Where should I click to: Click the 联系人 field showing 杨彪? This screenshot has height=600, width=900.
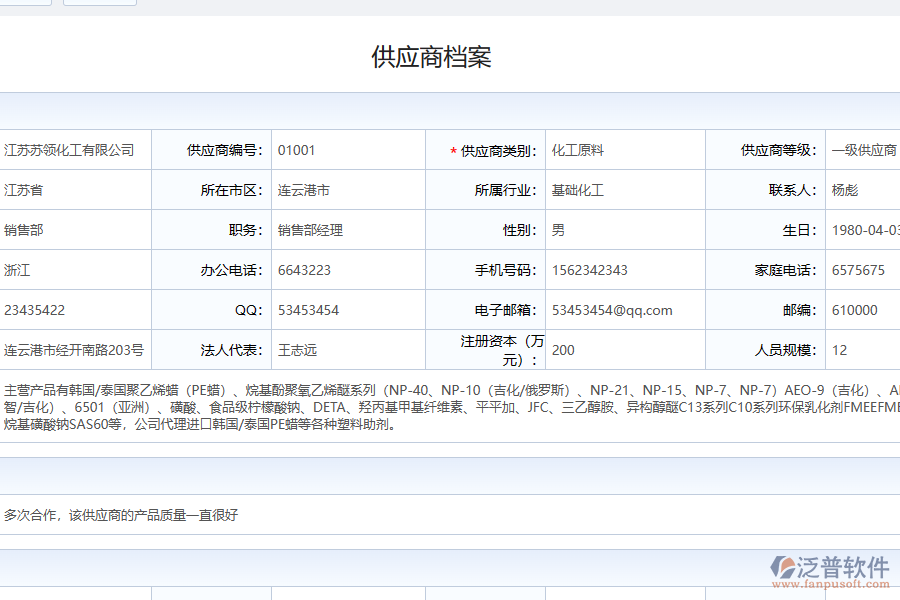(862, 189)
